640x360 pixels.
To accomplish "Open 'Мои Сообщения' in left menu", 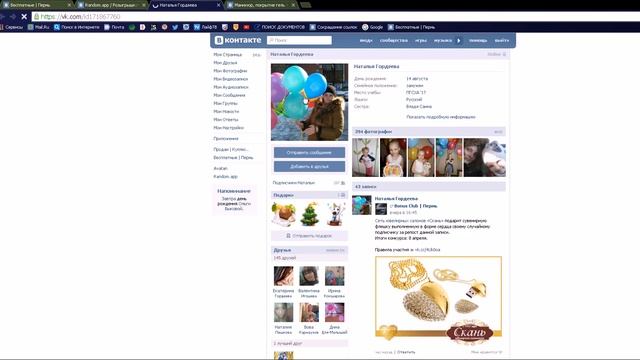I will 229,96.
